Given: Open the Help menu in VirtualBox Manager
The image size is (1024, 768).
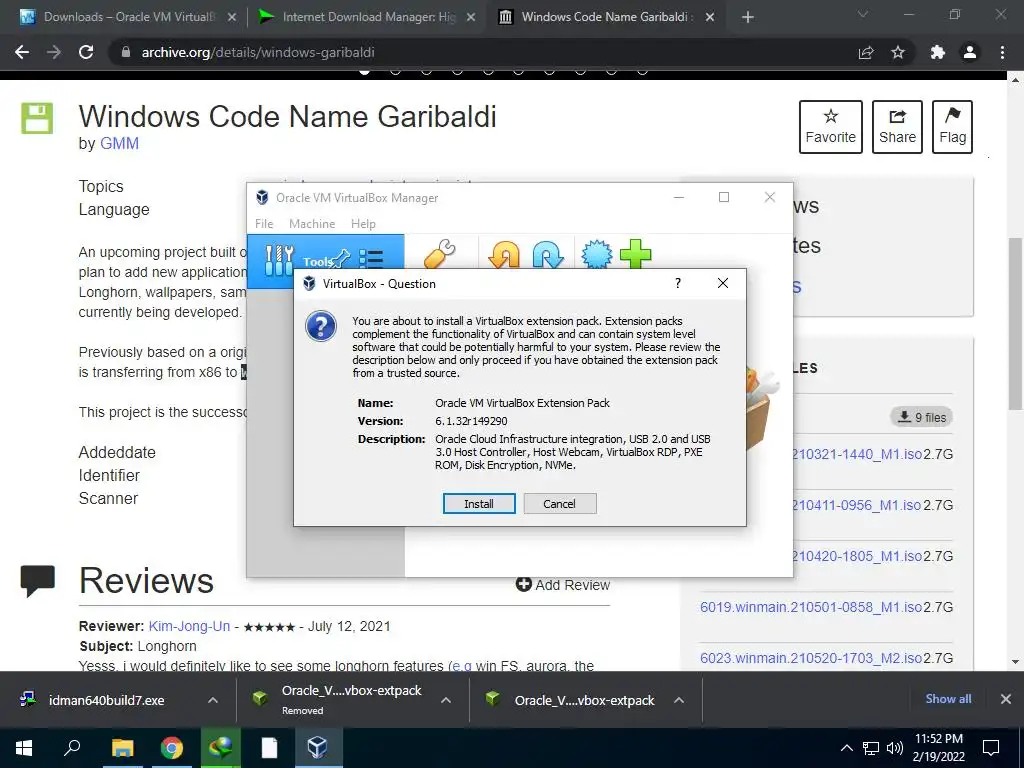Looking at the screenshot, I should click(x=363, y=223).
